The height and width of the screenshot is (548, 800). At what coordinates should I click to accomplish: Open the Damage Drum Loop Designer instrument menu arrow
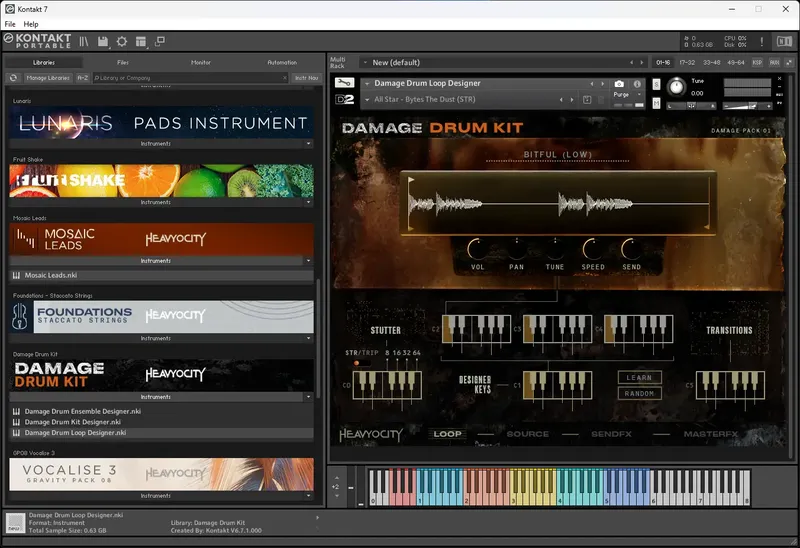[367, 84]
